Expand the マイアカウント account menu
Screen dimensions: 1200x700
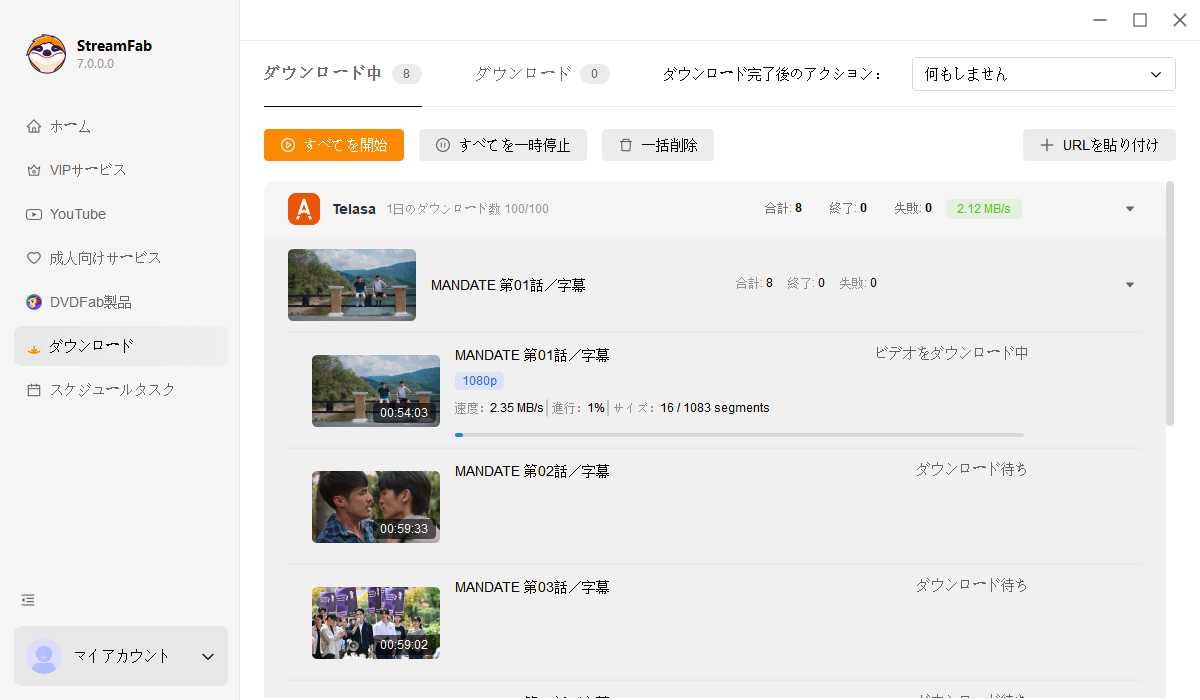pyautogui.click(x=208, y=657)
